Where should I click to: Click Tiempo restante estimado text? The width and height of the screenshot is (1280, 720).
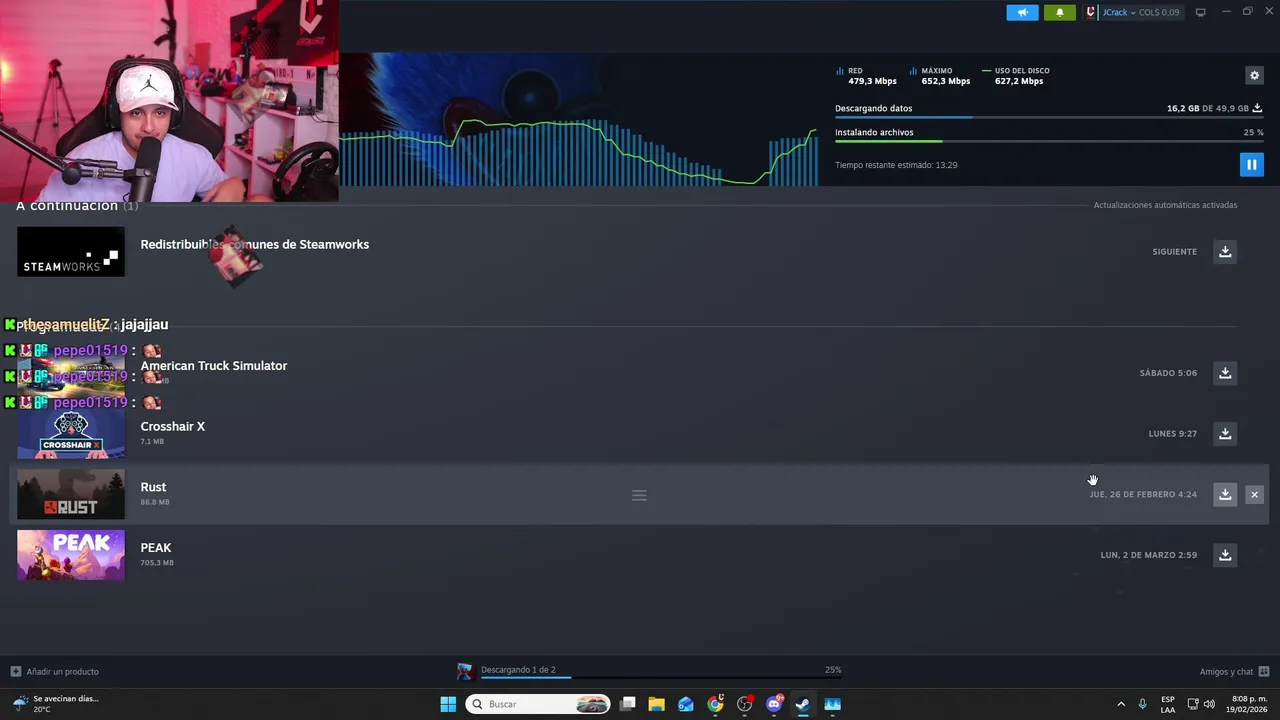pyautogui.click(x=896, y=165)
